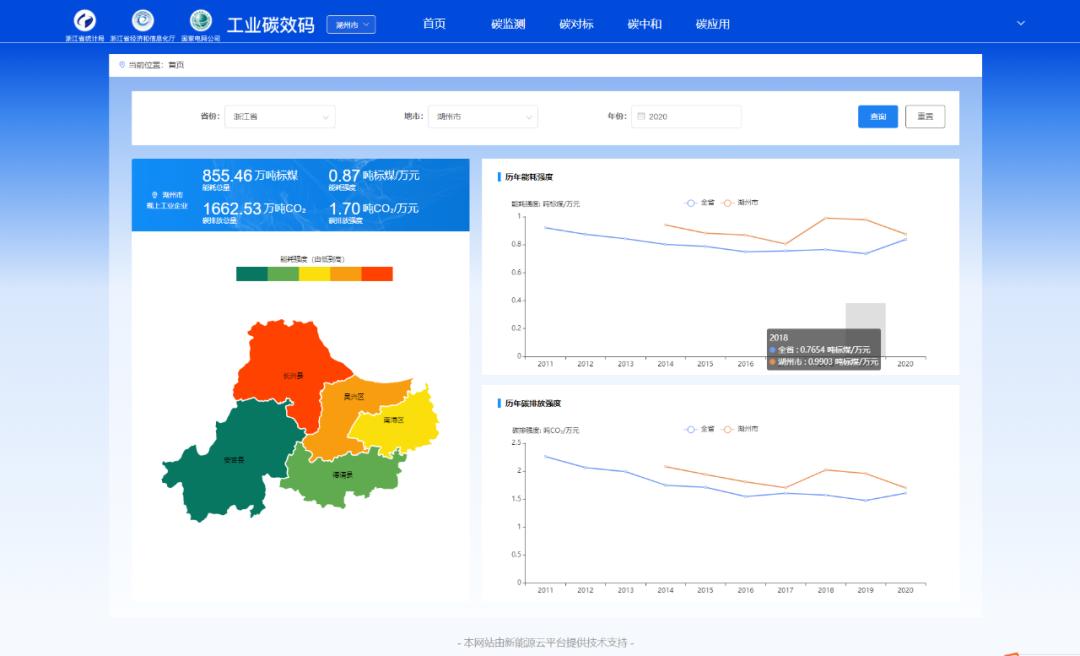This screenshot has height=656, width=1080.
Task: Click the location pin icon beside 当前位置
Action: 122,65
